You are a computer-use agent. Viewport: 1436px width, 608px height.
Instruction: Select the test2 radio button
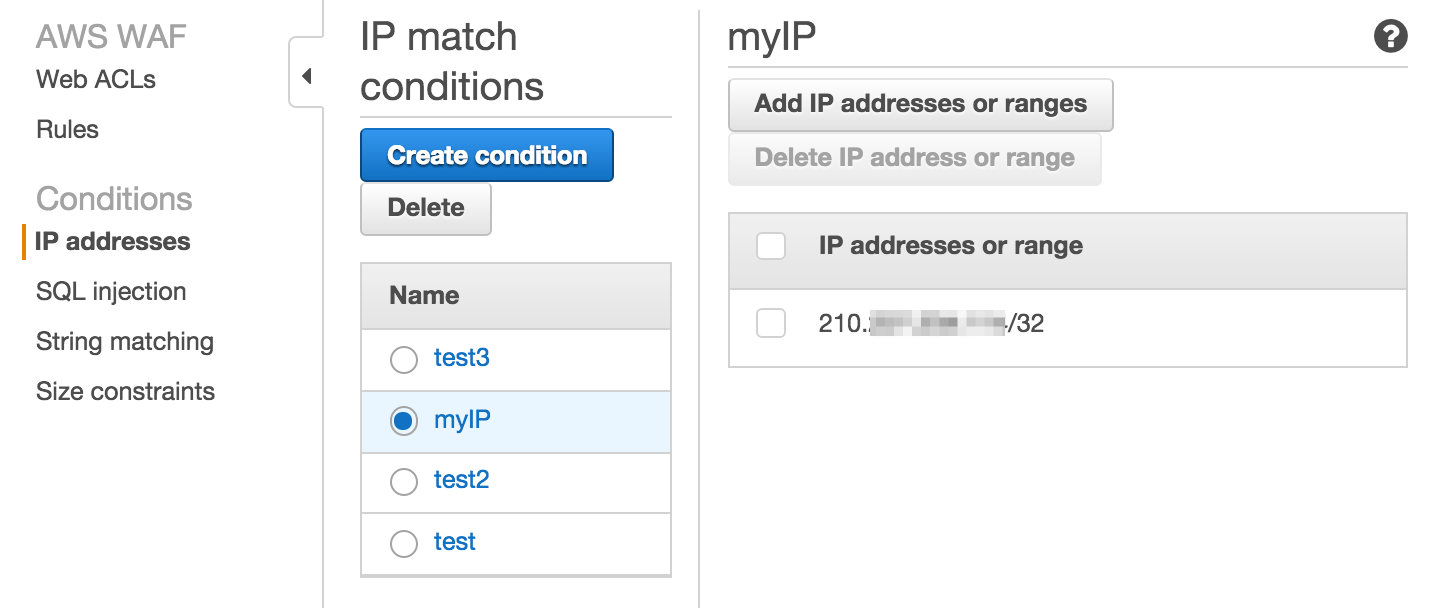[x=404, y=482]
